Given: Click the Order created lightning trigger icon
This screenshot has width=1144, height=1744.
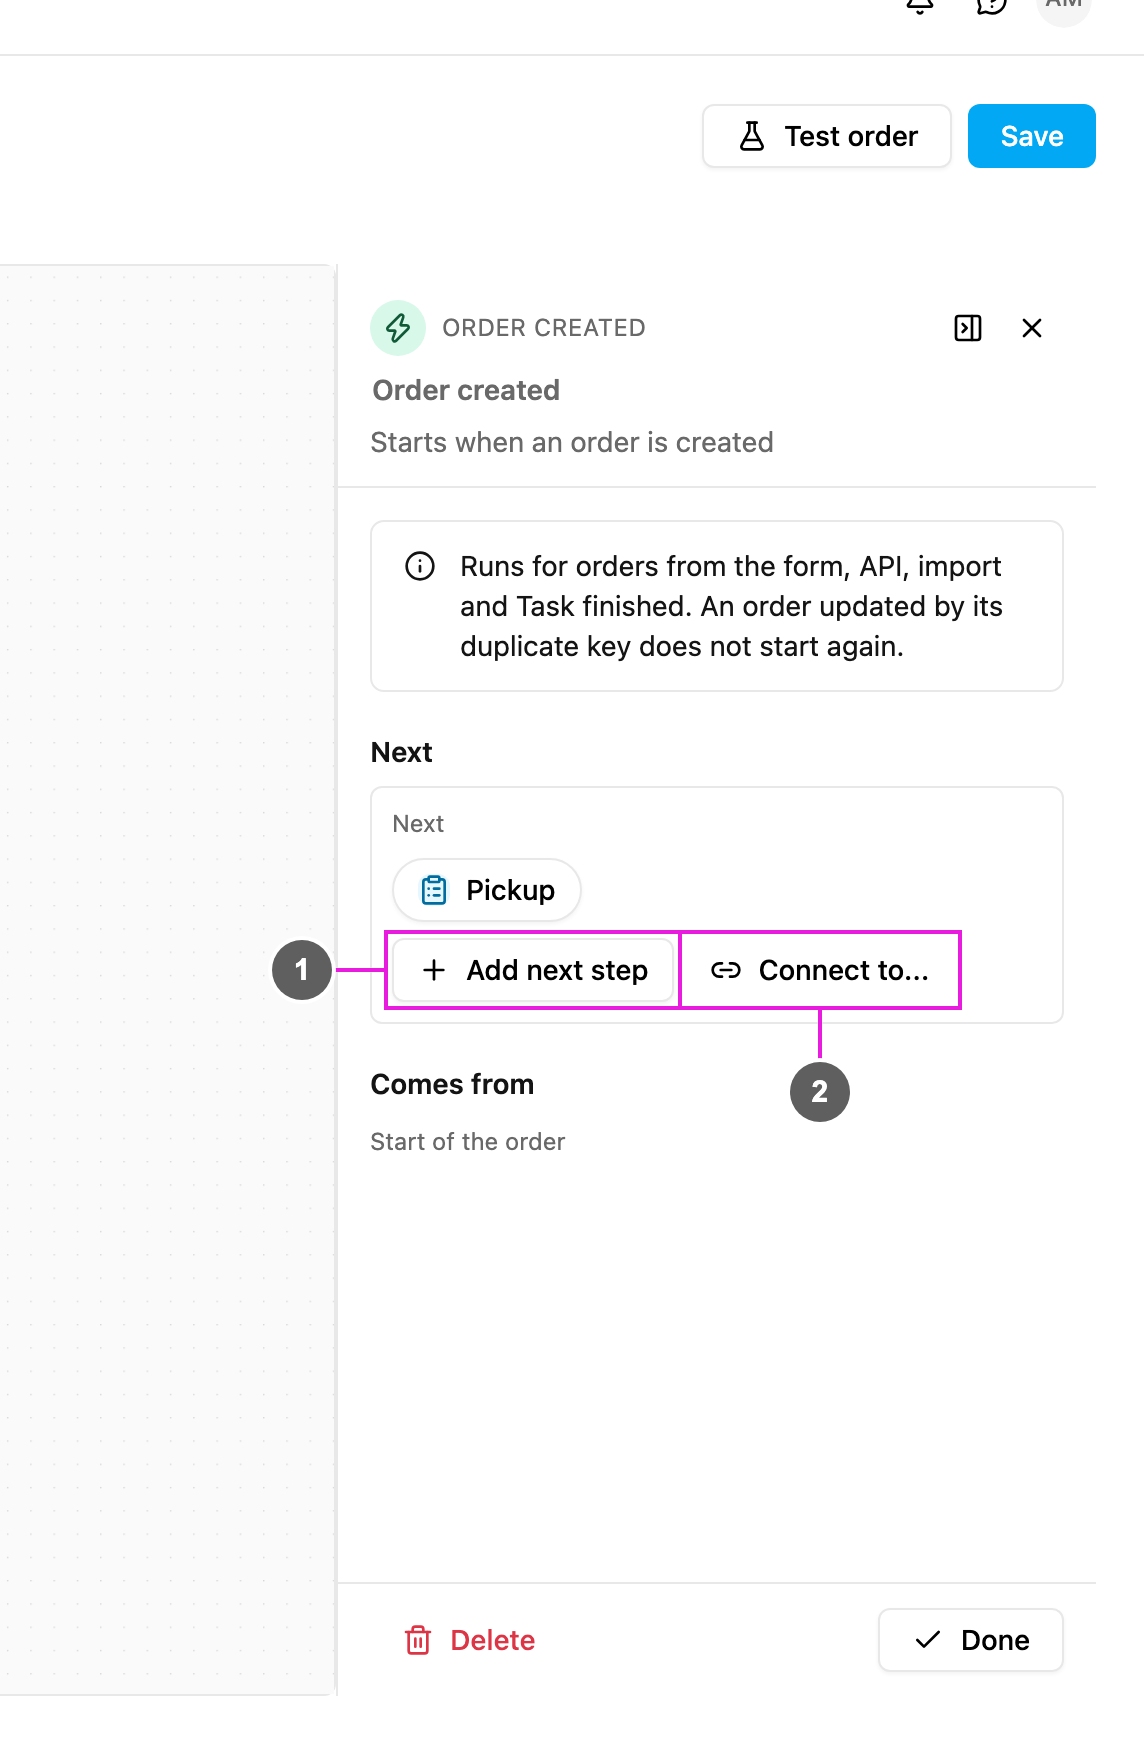Looking at the screenshot, I should click(398, 328).
